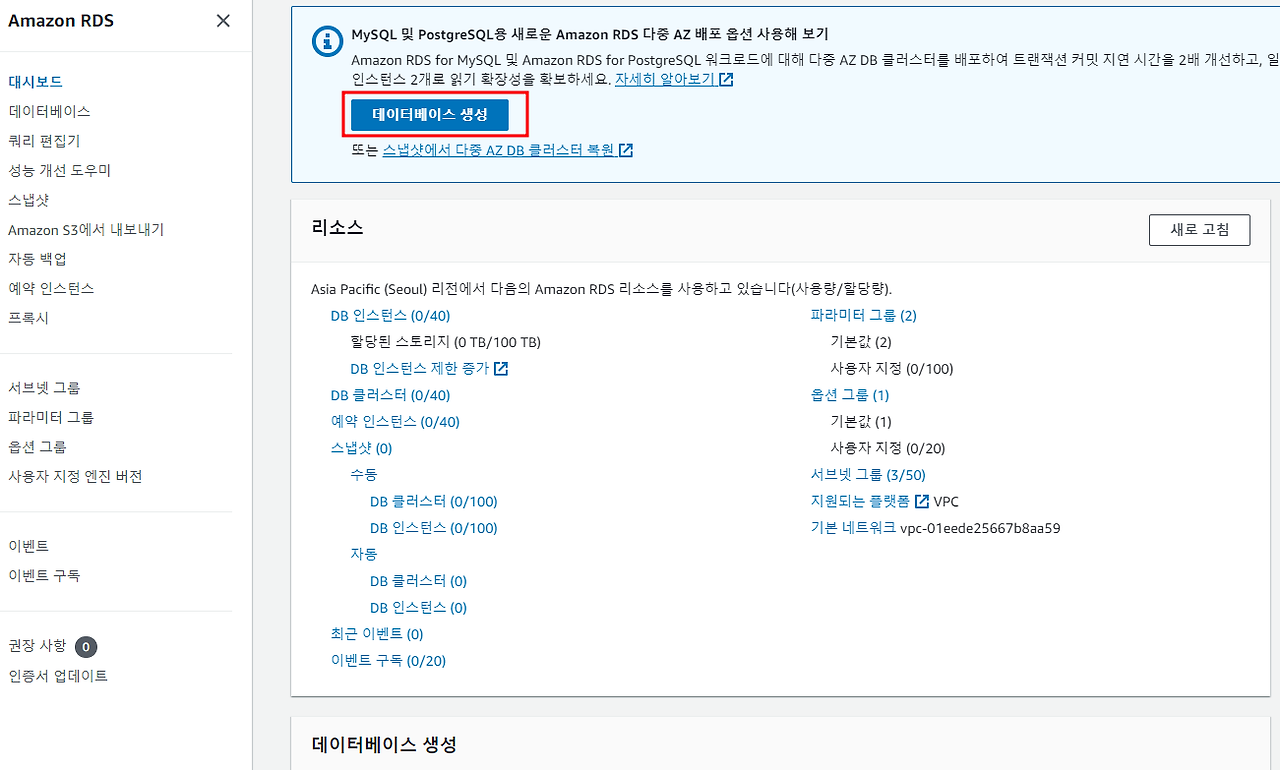Follow the 지원되는 플랫폼 link
The width and height of the screenshot is (1280, 770).
tap(870, 501)
